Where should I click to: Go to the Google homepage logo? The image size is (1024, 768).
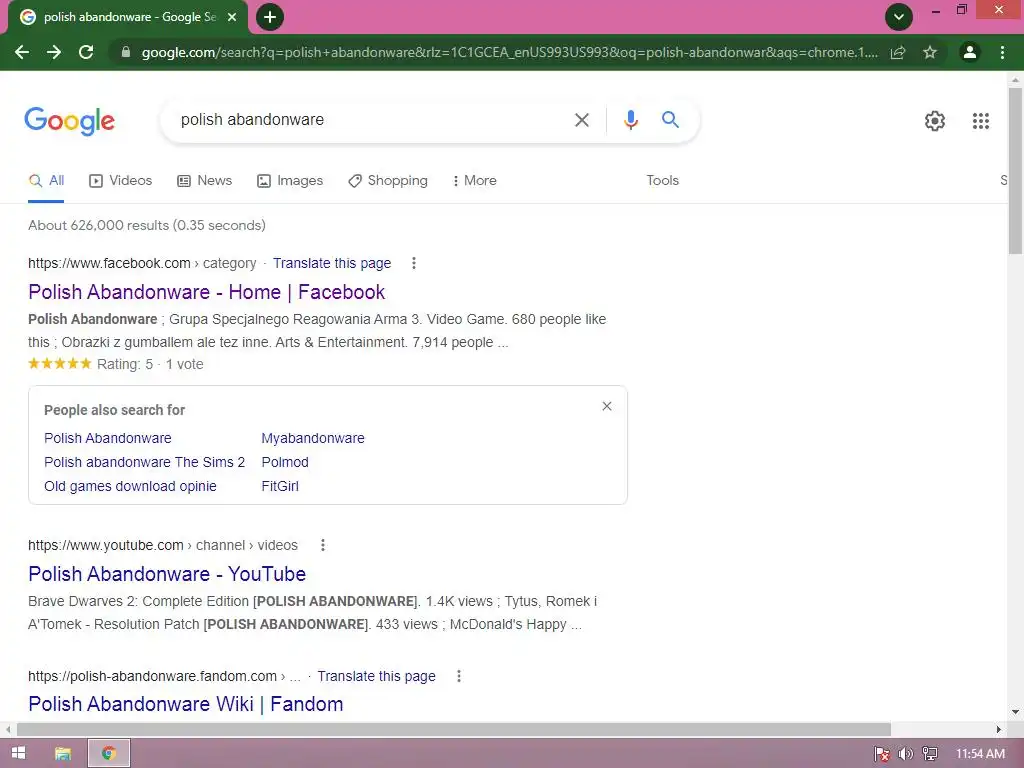(x=69, y=121)
